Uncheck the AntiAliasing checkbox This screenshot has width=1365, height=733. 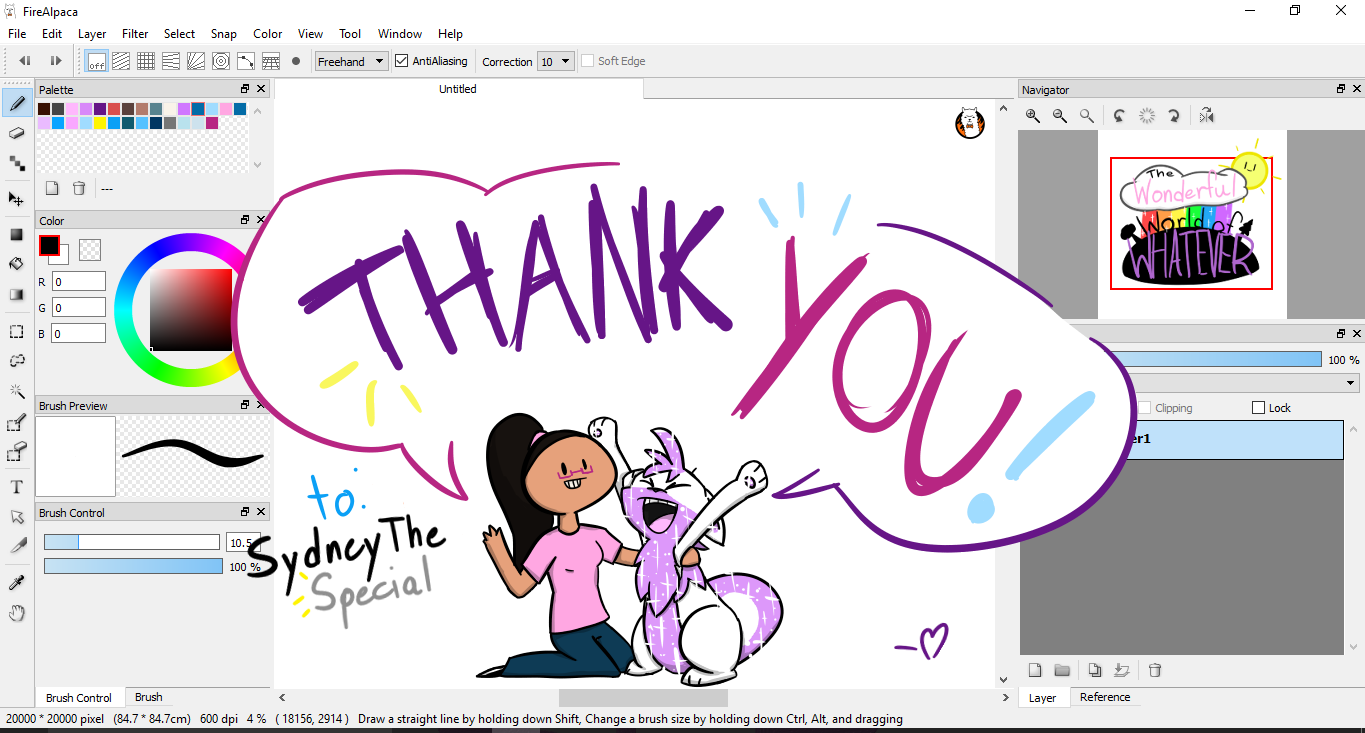point(402,61)
